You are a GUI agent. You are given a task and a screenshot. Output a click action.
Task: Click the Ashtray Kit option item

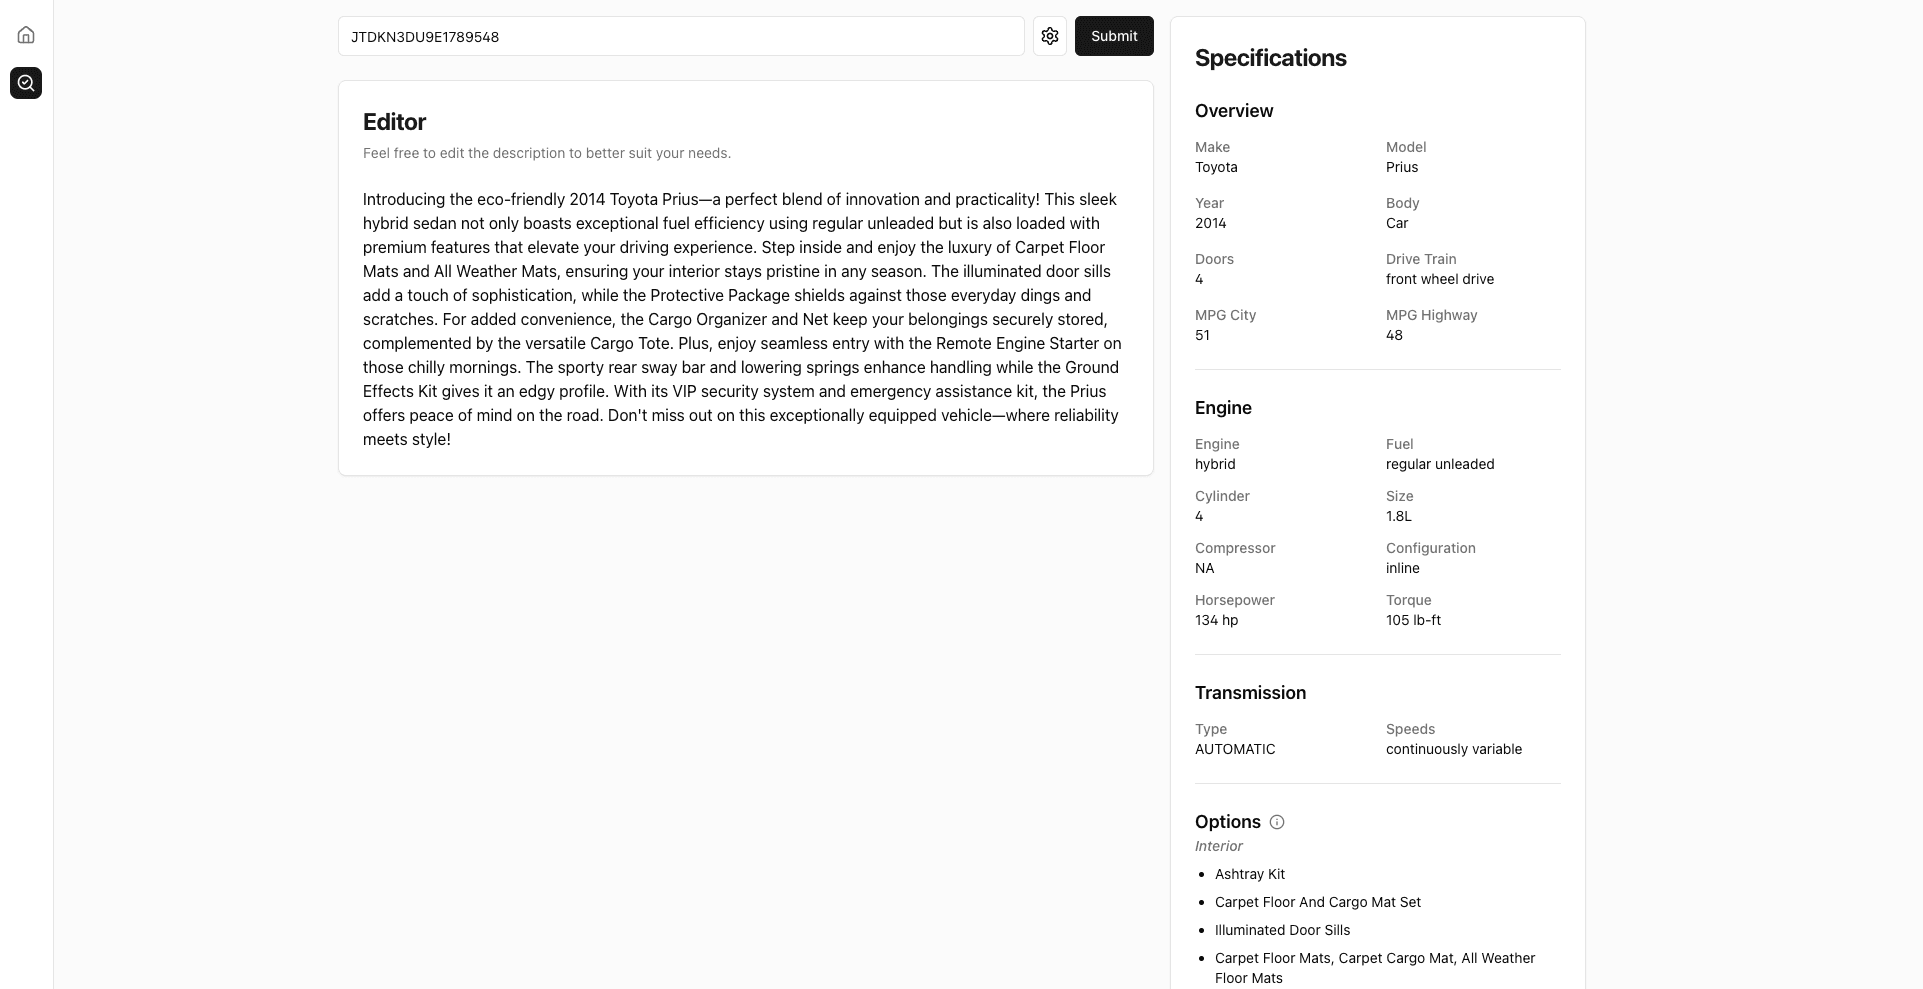tap(1250, 874)
